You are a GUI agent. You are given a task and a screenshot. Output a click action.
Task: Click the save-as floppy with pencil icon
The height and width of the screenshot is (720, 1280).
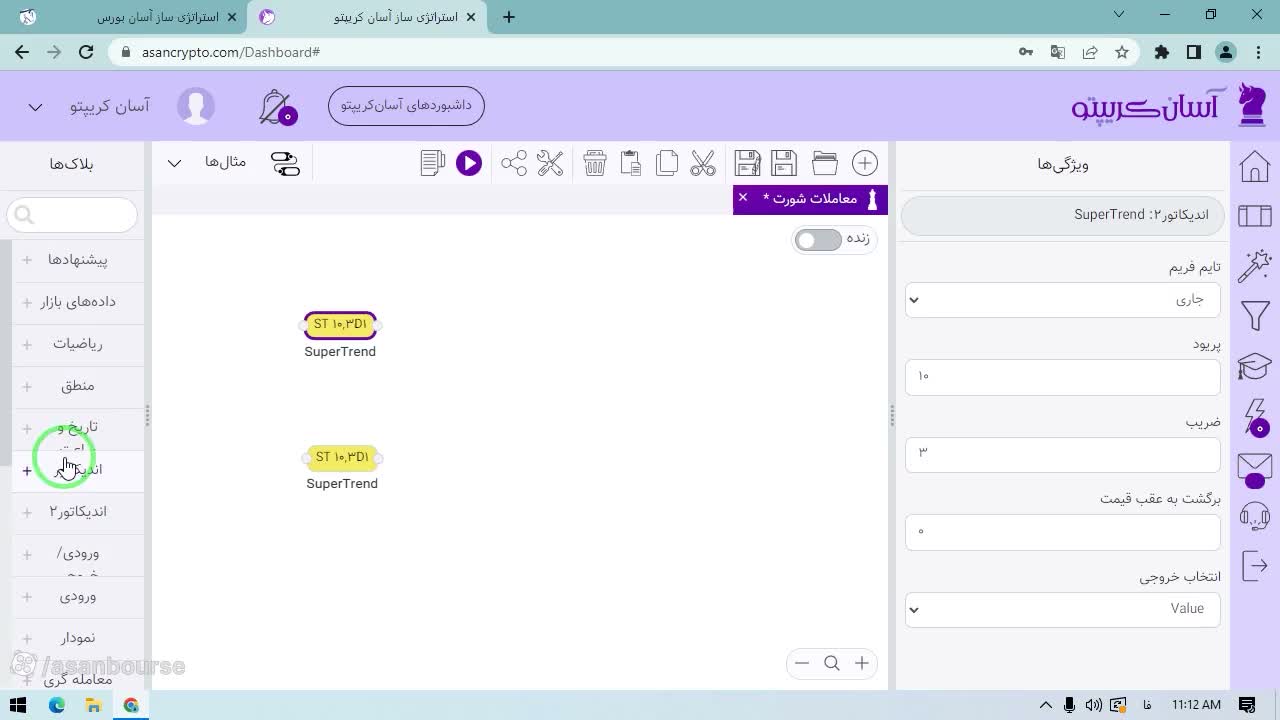click(747, 163)
